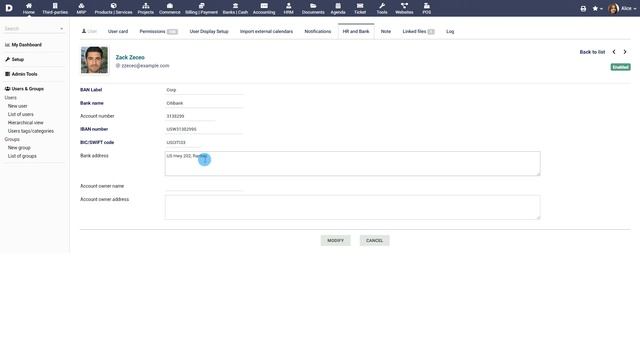Go to next user record arrow

(625, 52)
